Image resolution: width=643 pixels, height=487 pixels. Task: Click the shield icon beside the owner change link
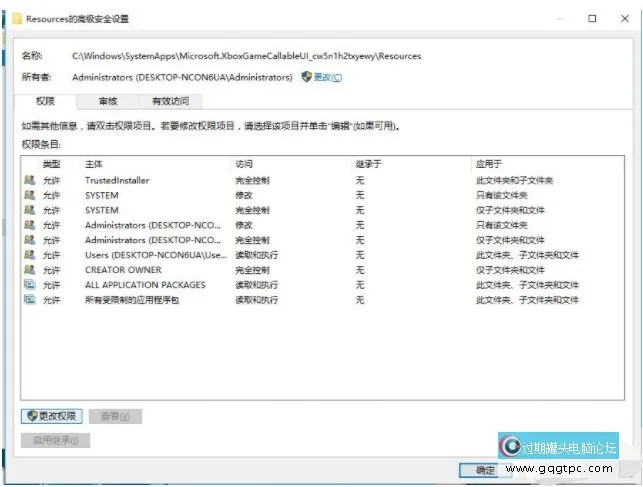[306, 77]
